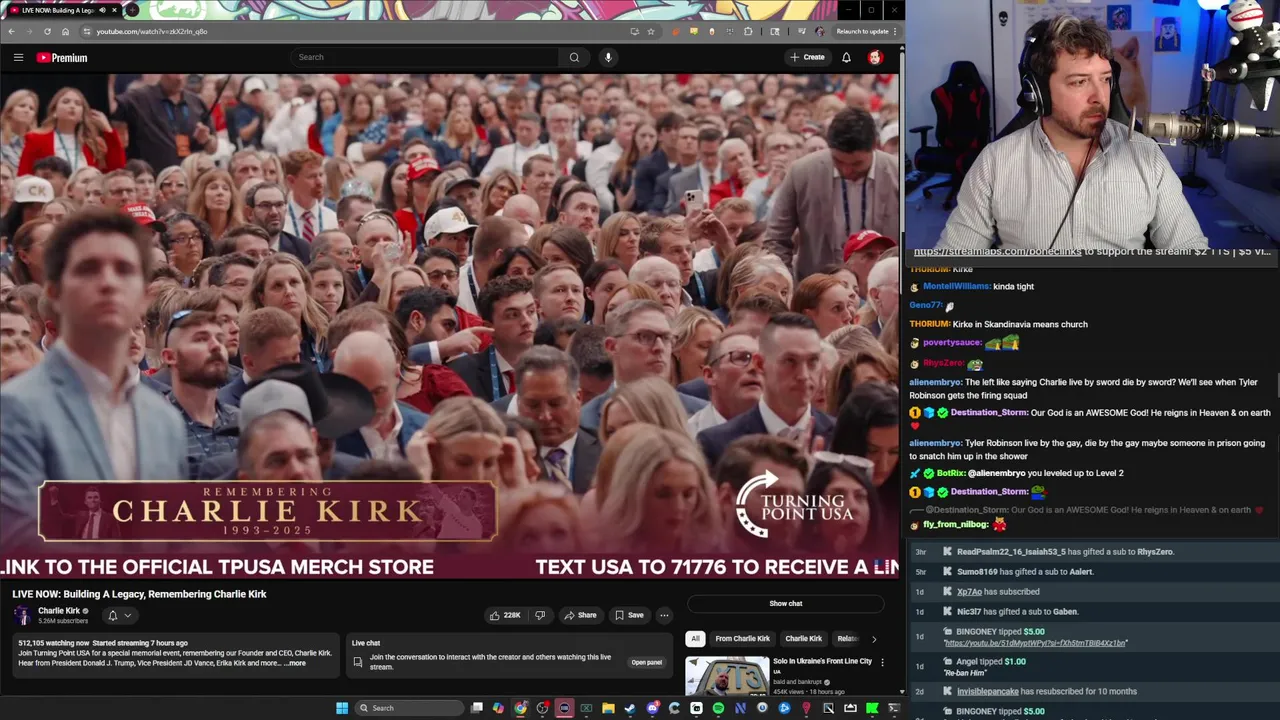The height and width of the screenshot is (720, 1280).
Task: Open a new browser tab
Action: click(x=132, y=10)
